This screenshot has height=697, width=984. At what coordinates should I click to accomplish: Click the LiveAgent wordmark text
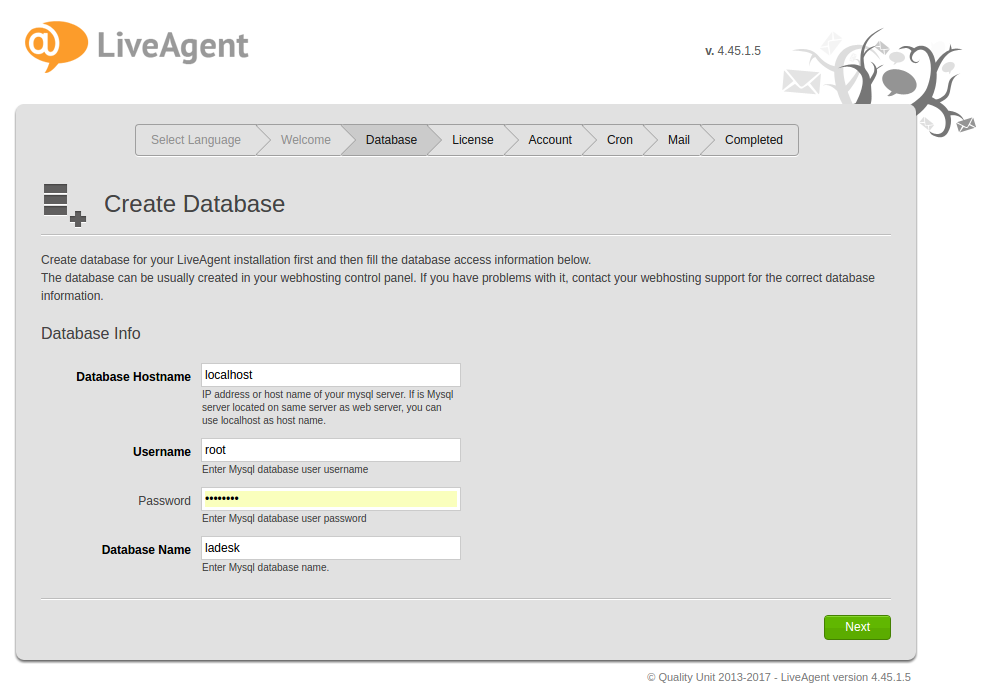tap(173, 46)
